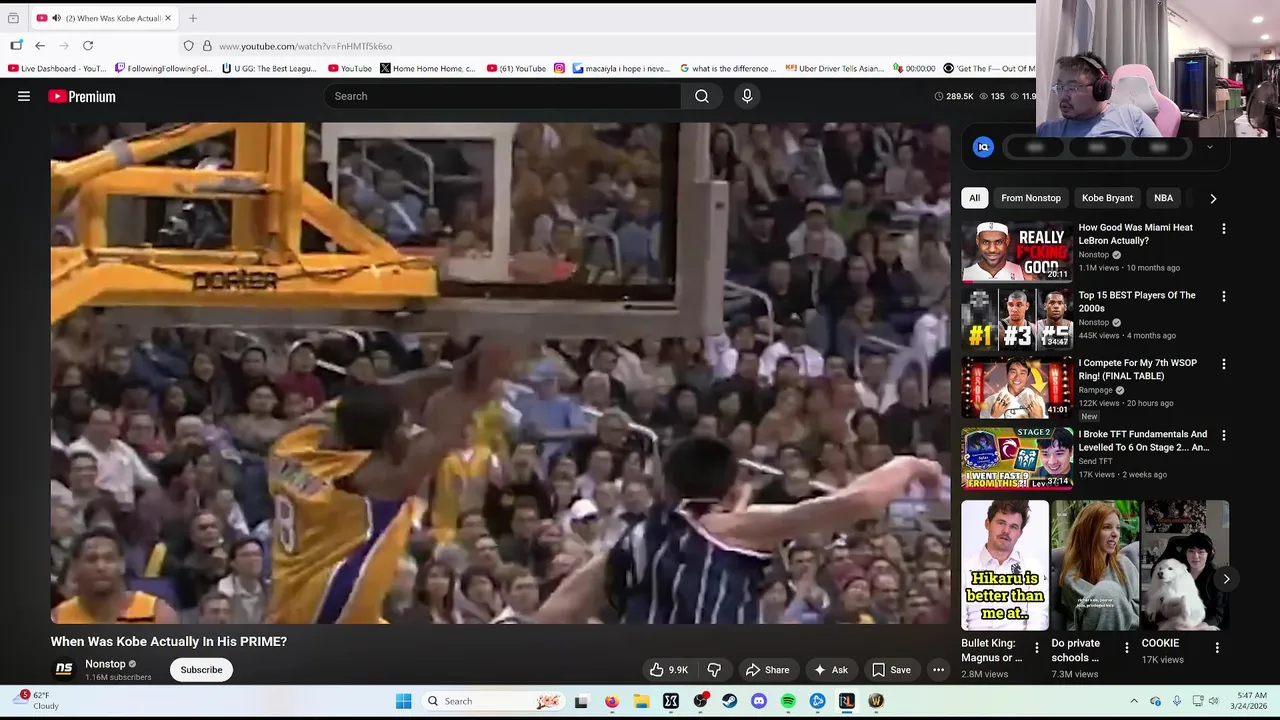Screen dimensions: 1280x720
Task: Show hidden system tray icons
Action: [1134, 701]
